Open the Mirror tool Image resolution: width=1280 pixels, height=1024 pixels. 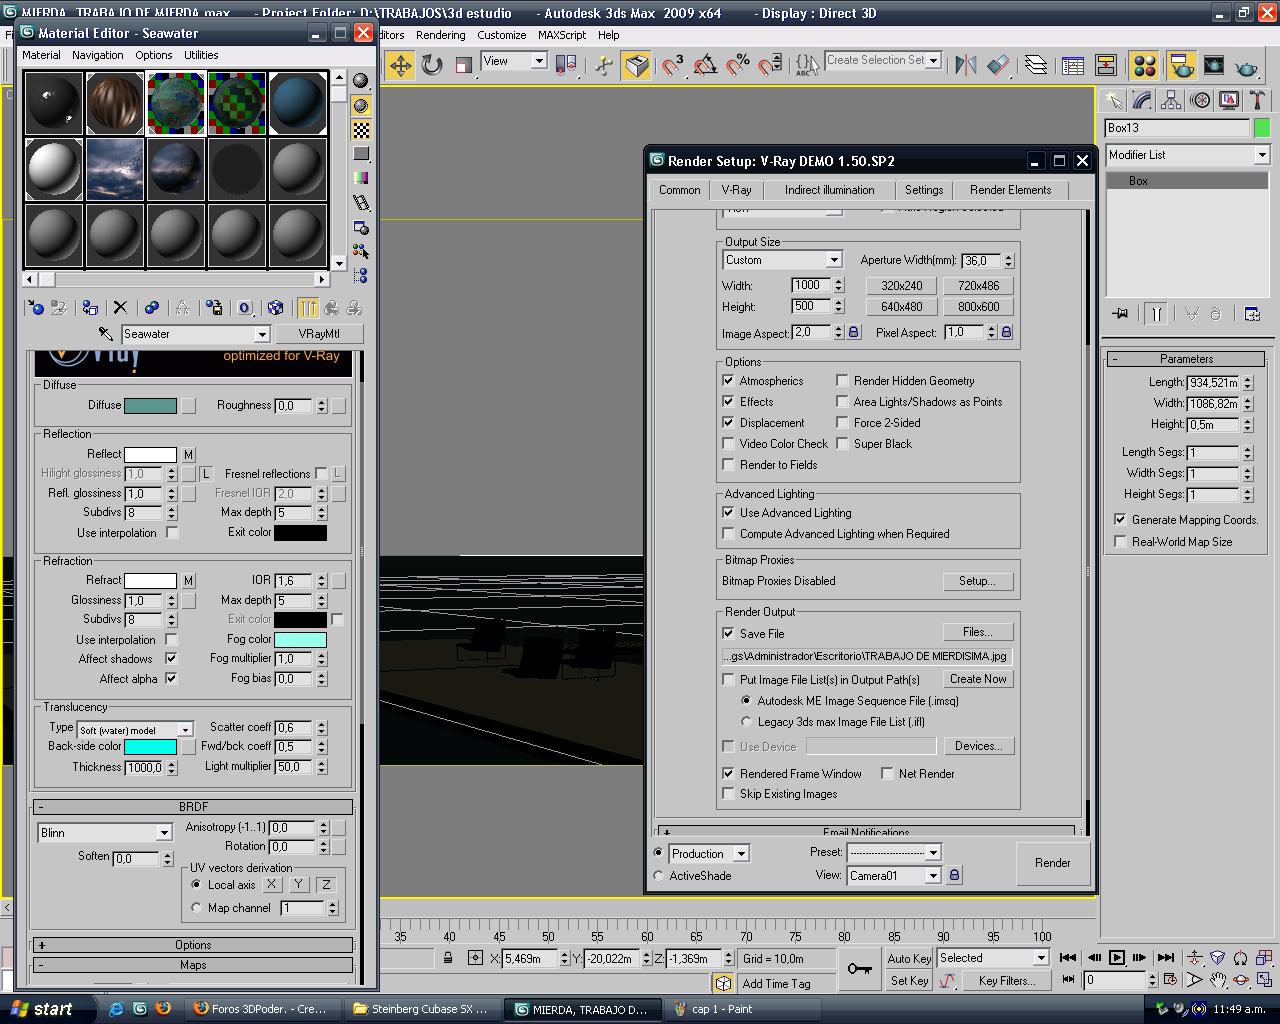(965, 66)
